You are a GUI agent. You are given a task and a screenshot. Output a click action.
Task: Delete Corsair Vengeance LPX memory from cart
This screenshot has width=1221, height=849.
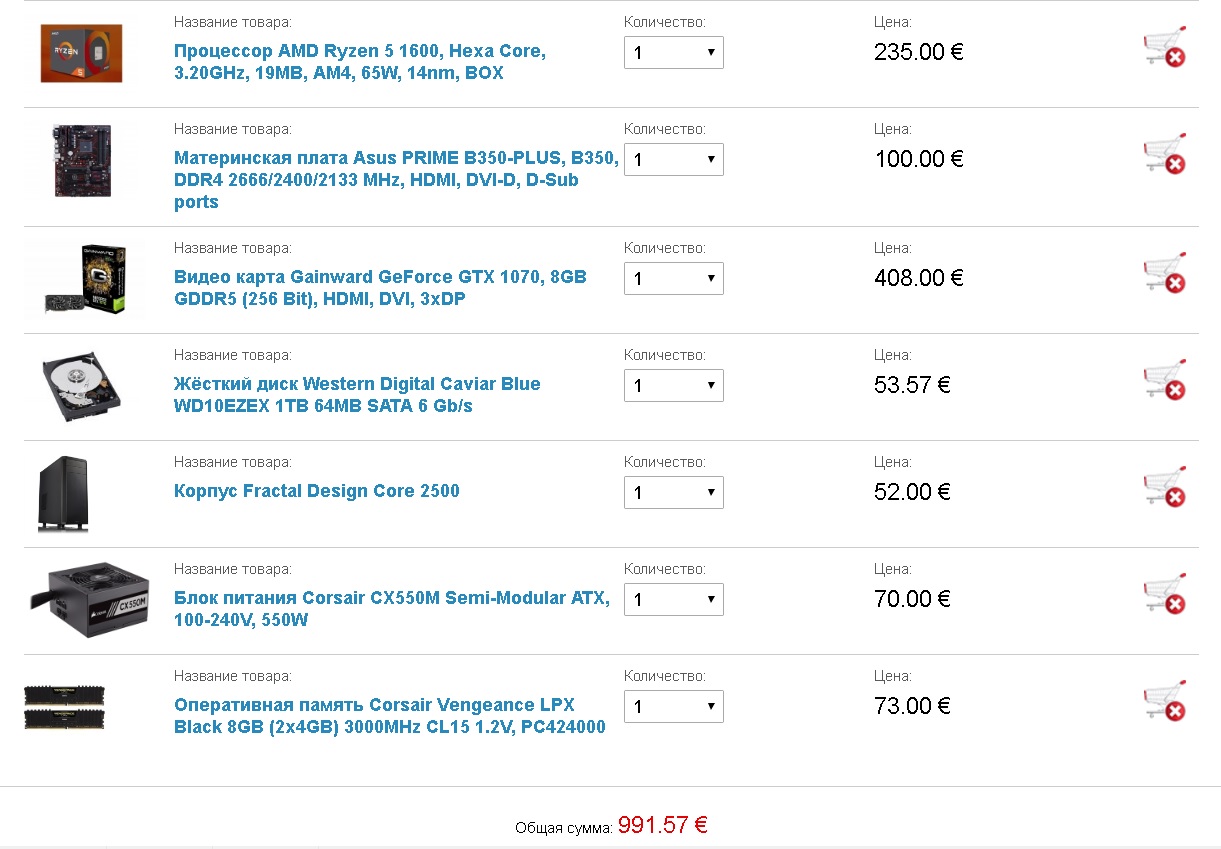tap(1164, 701)
